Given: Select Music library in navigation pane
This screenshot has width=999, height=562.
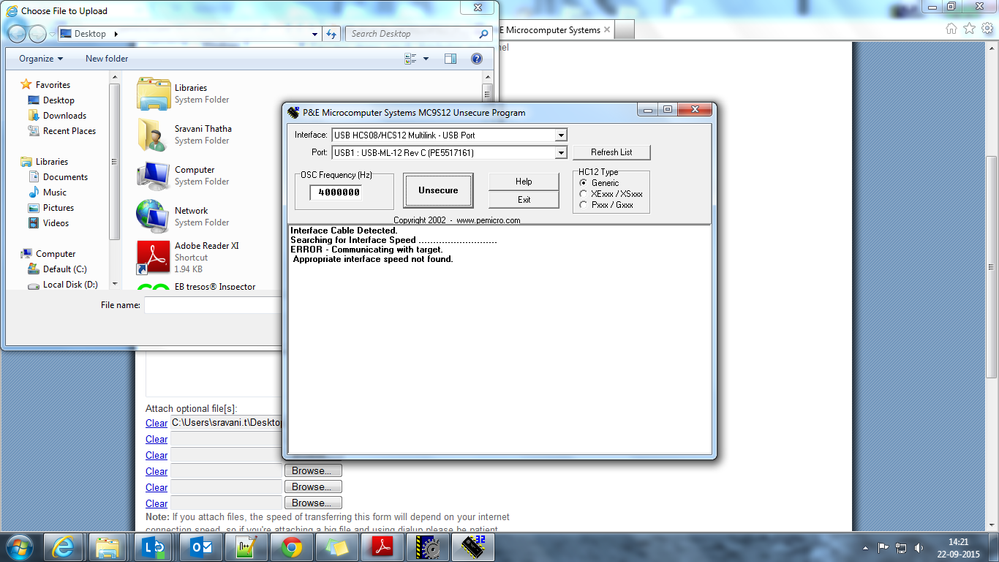Looking at the screenshot, I should (54, 192).
